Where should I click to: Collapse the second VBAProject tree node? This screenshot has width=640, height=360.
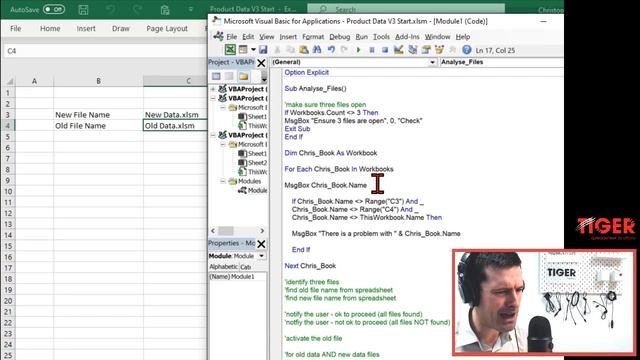(213, 98)
